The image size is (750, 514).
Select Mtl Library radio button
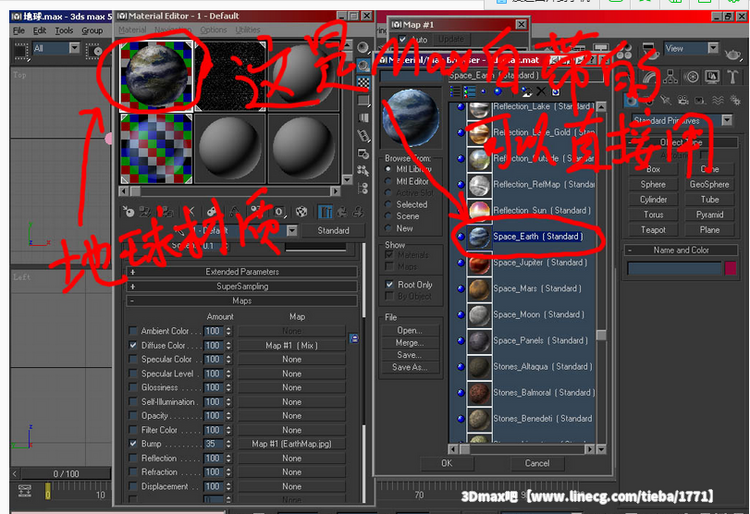(x=388, y=169)
